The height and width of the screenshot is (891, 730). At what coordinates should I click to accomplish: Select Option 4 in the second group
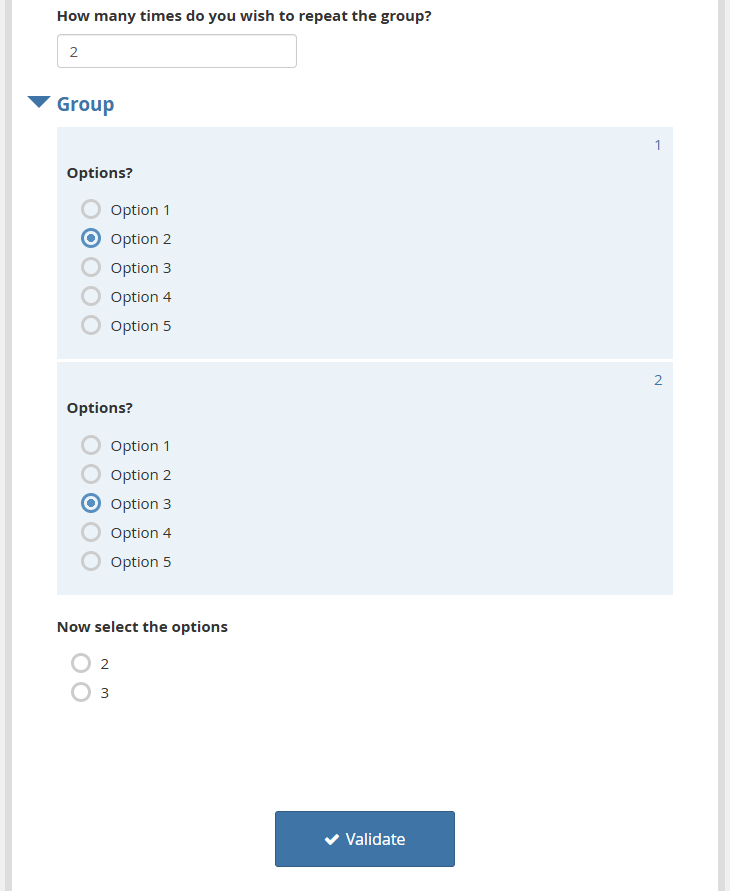pyautogui.click(x=90, y=532)
